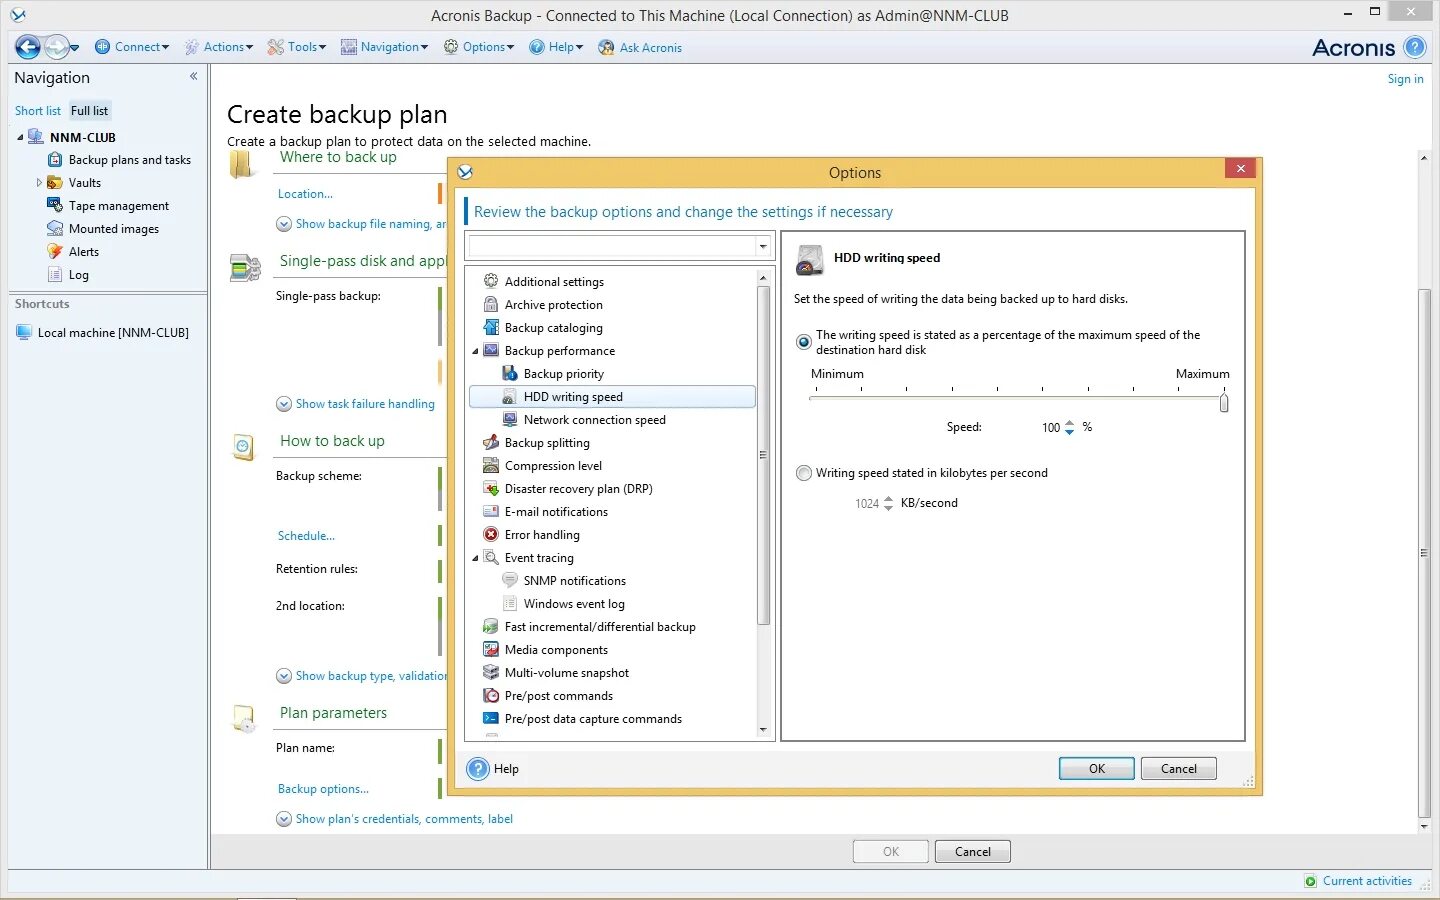Click the E-mail notifications icon
The width and height of the screenshot is (1440, 900).
coord(491,511)
